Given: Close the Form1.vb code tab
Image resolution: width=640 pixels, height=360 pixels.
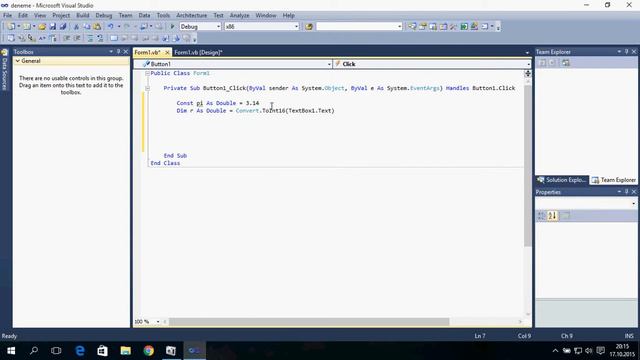Looking at the screenshot, I should pos(167,53).
